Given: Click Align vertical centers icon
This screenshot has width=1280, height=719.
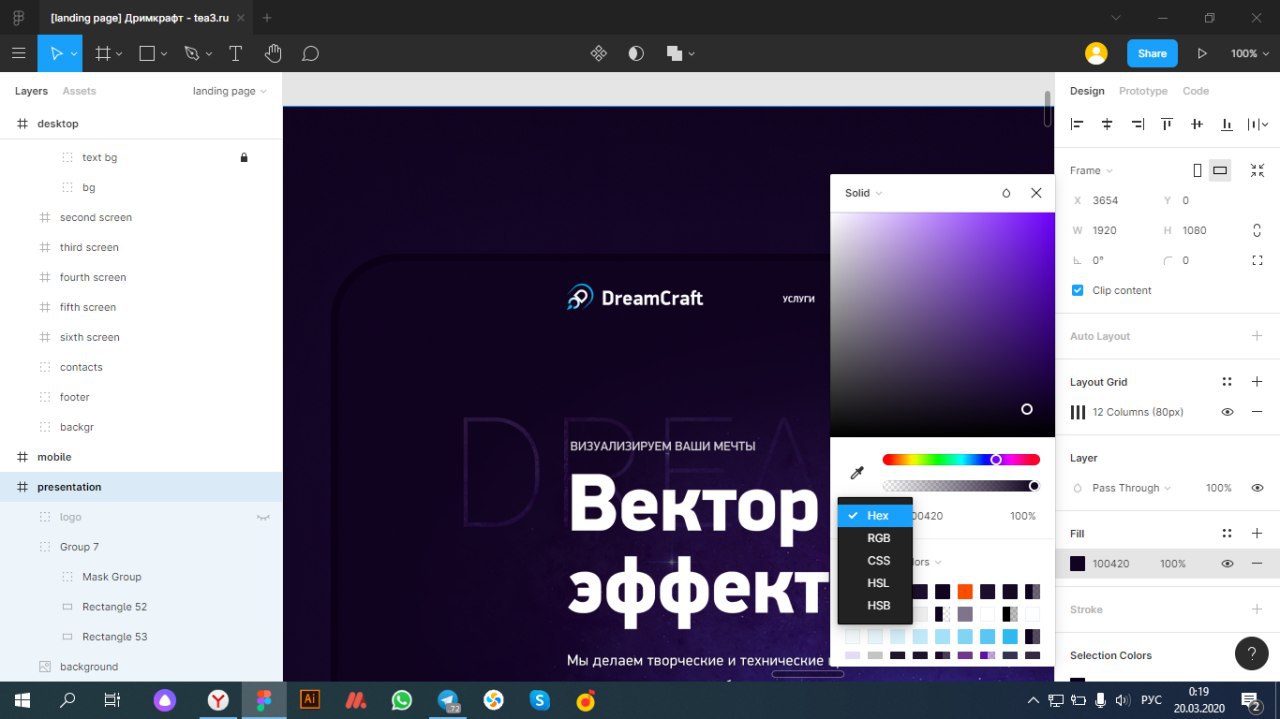Looking at the screenshot, I should pyautogui.click(x=1197, y=124).
